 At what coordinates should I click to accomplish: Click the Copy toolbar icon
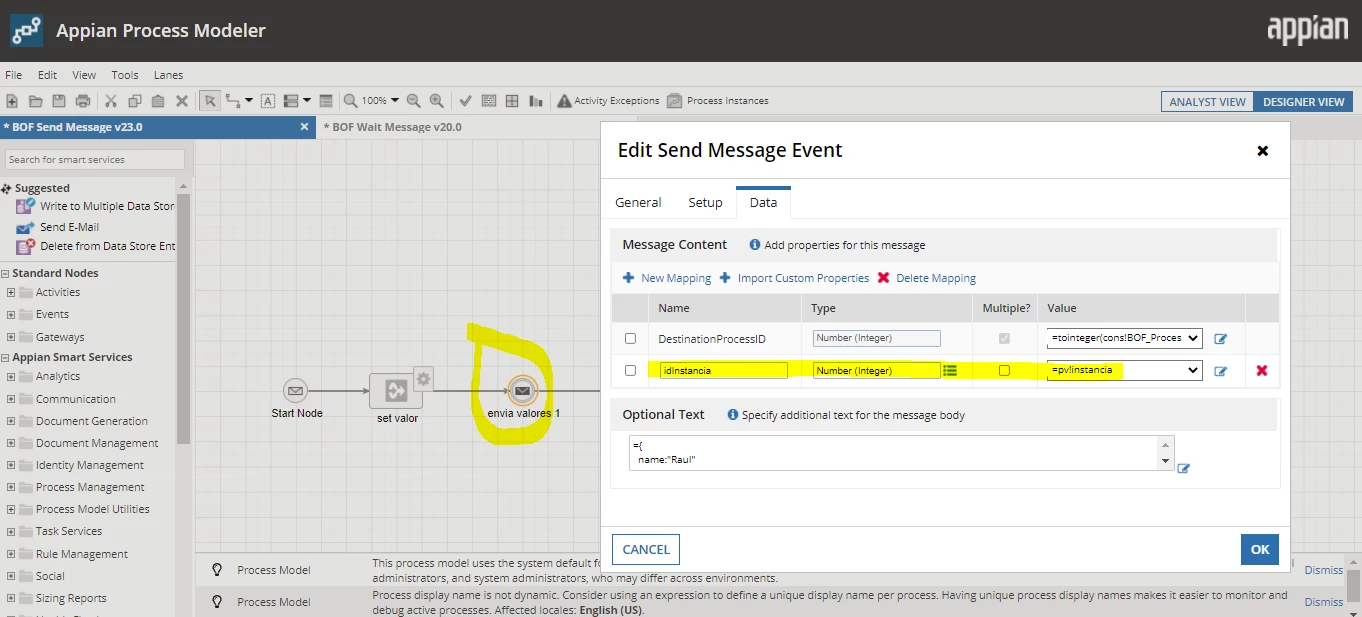[134, 101]
